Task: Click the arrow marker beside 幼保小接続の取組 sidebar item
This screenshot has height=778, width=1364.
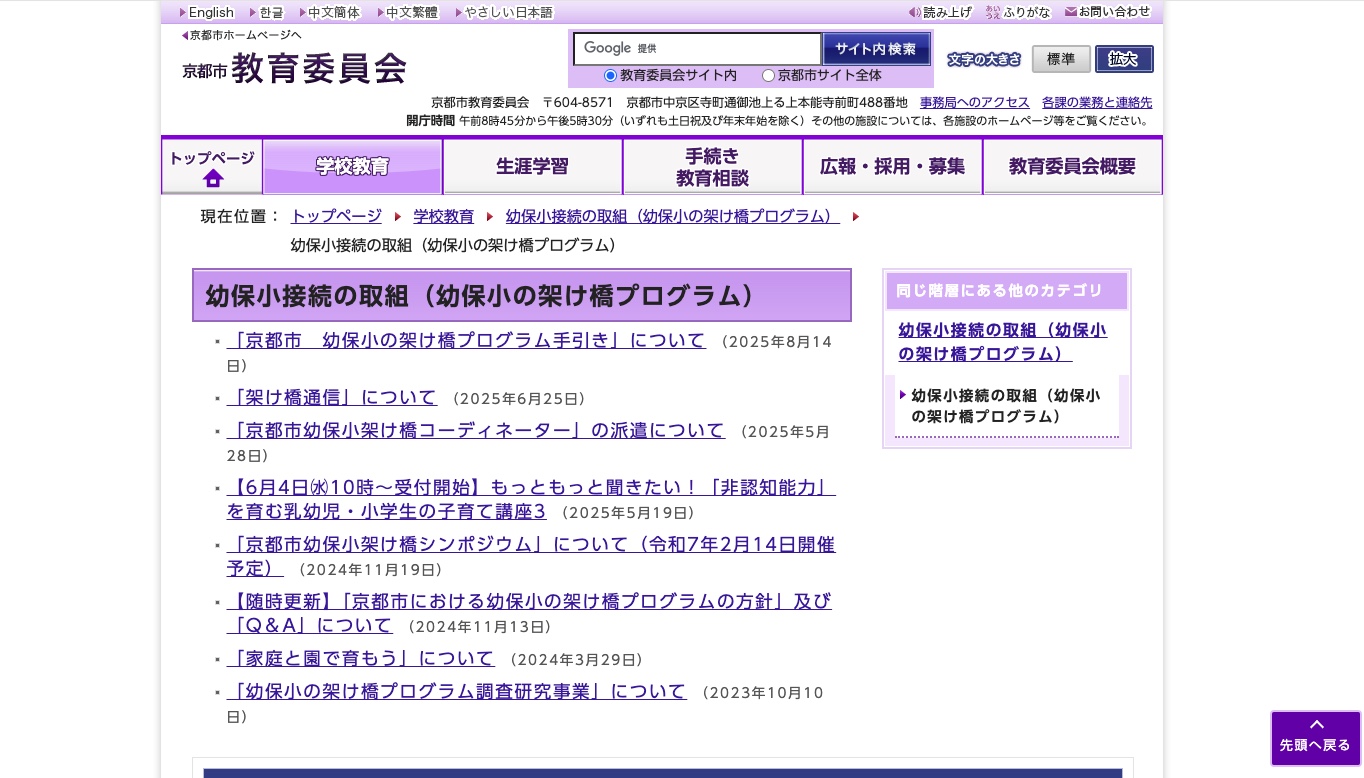Action: pyautogui.click(x=903, y=395)
